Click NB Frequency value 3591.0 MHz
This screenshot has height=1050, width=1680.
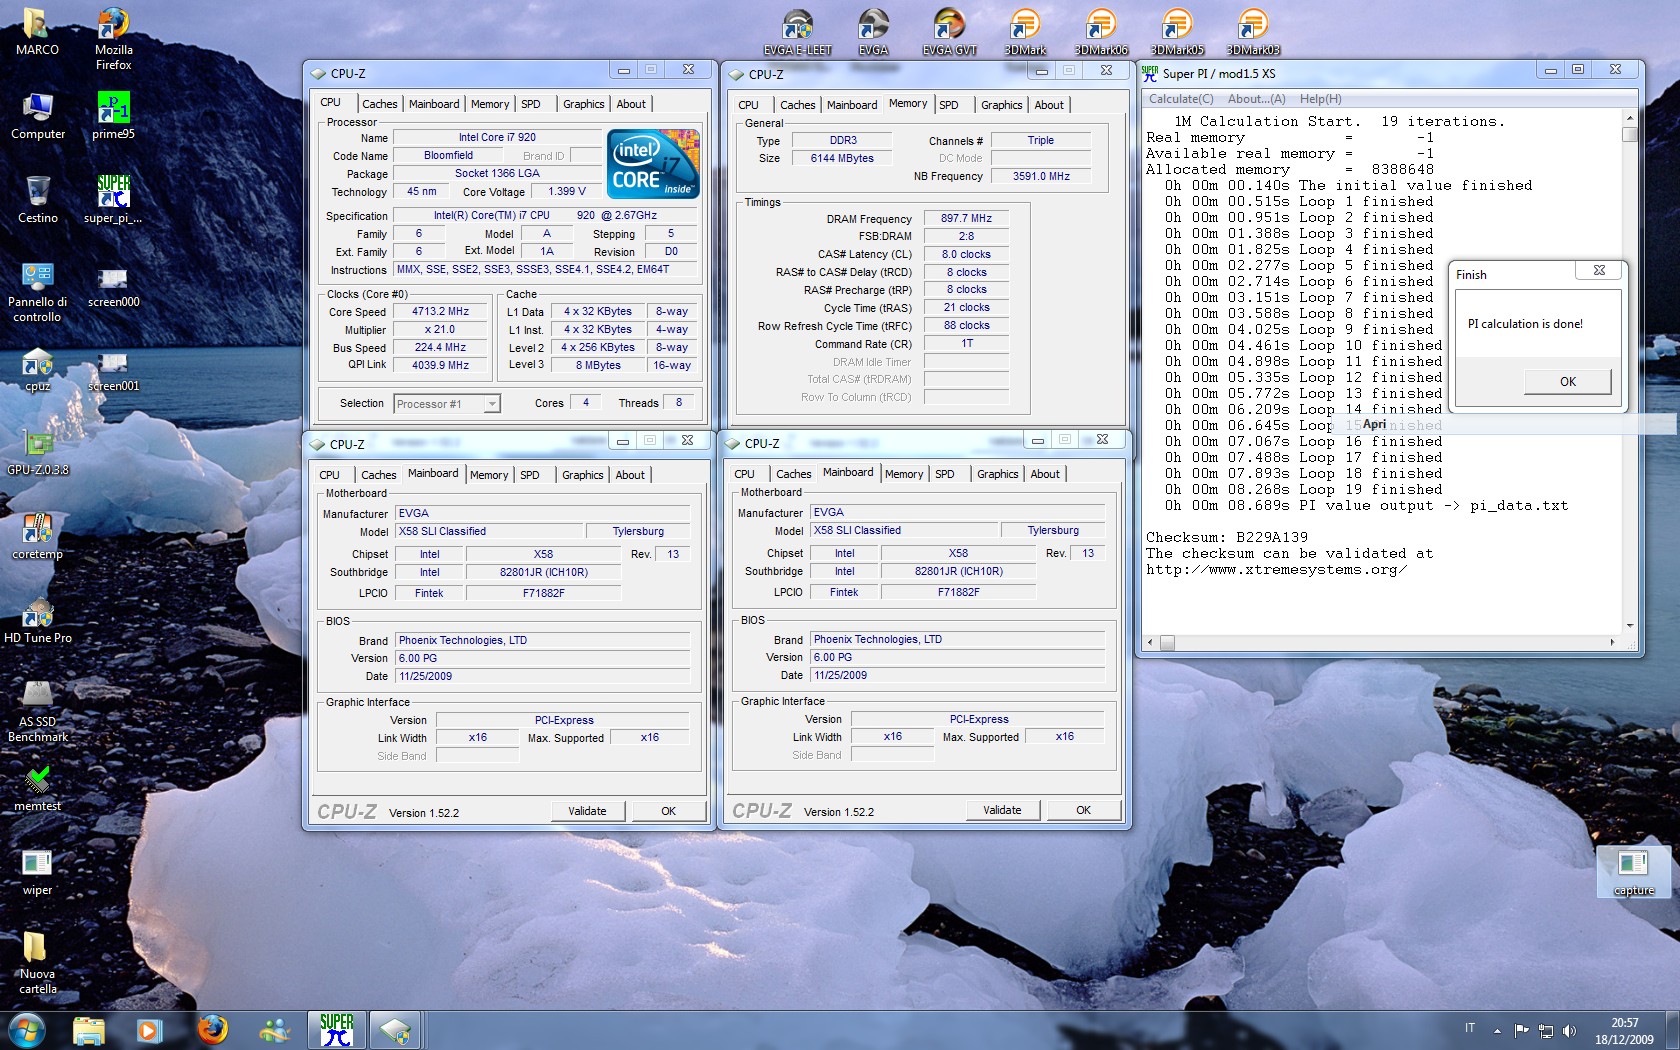click(x=1041, y=176)
